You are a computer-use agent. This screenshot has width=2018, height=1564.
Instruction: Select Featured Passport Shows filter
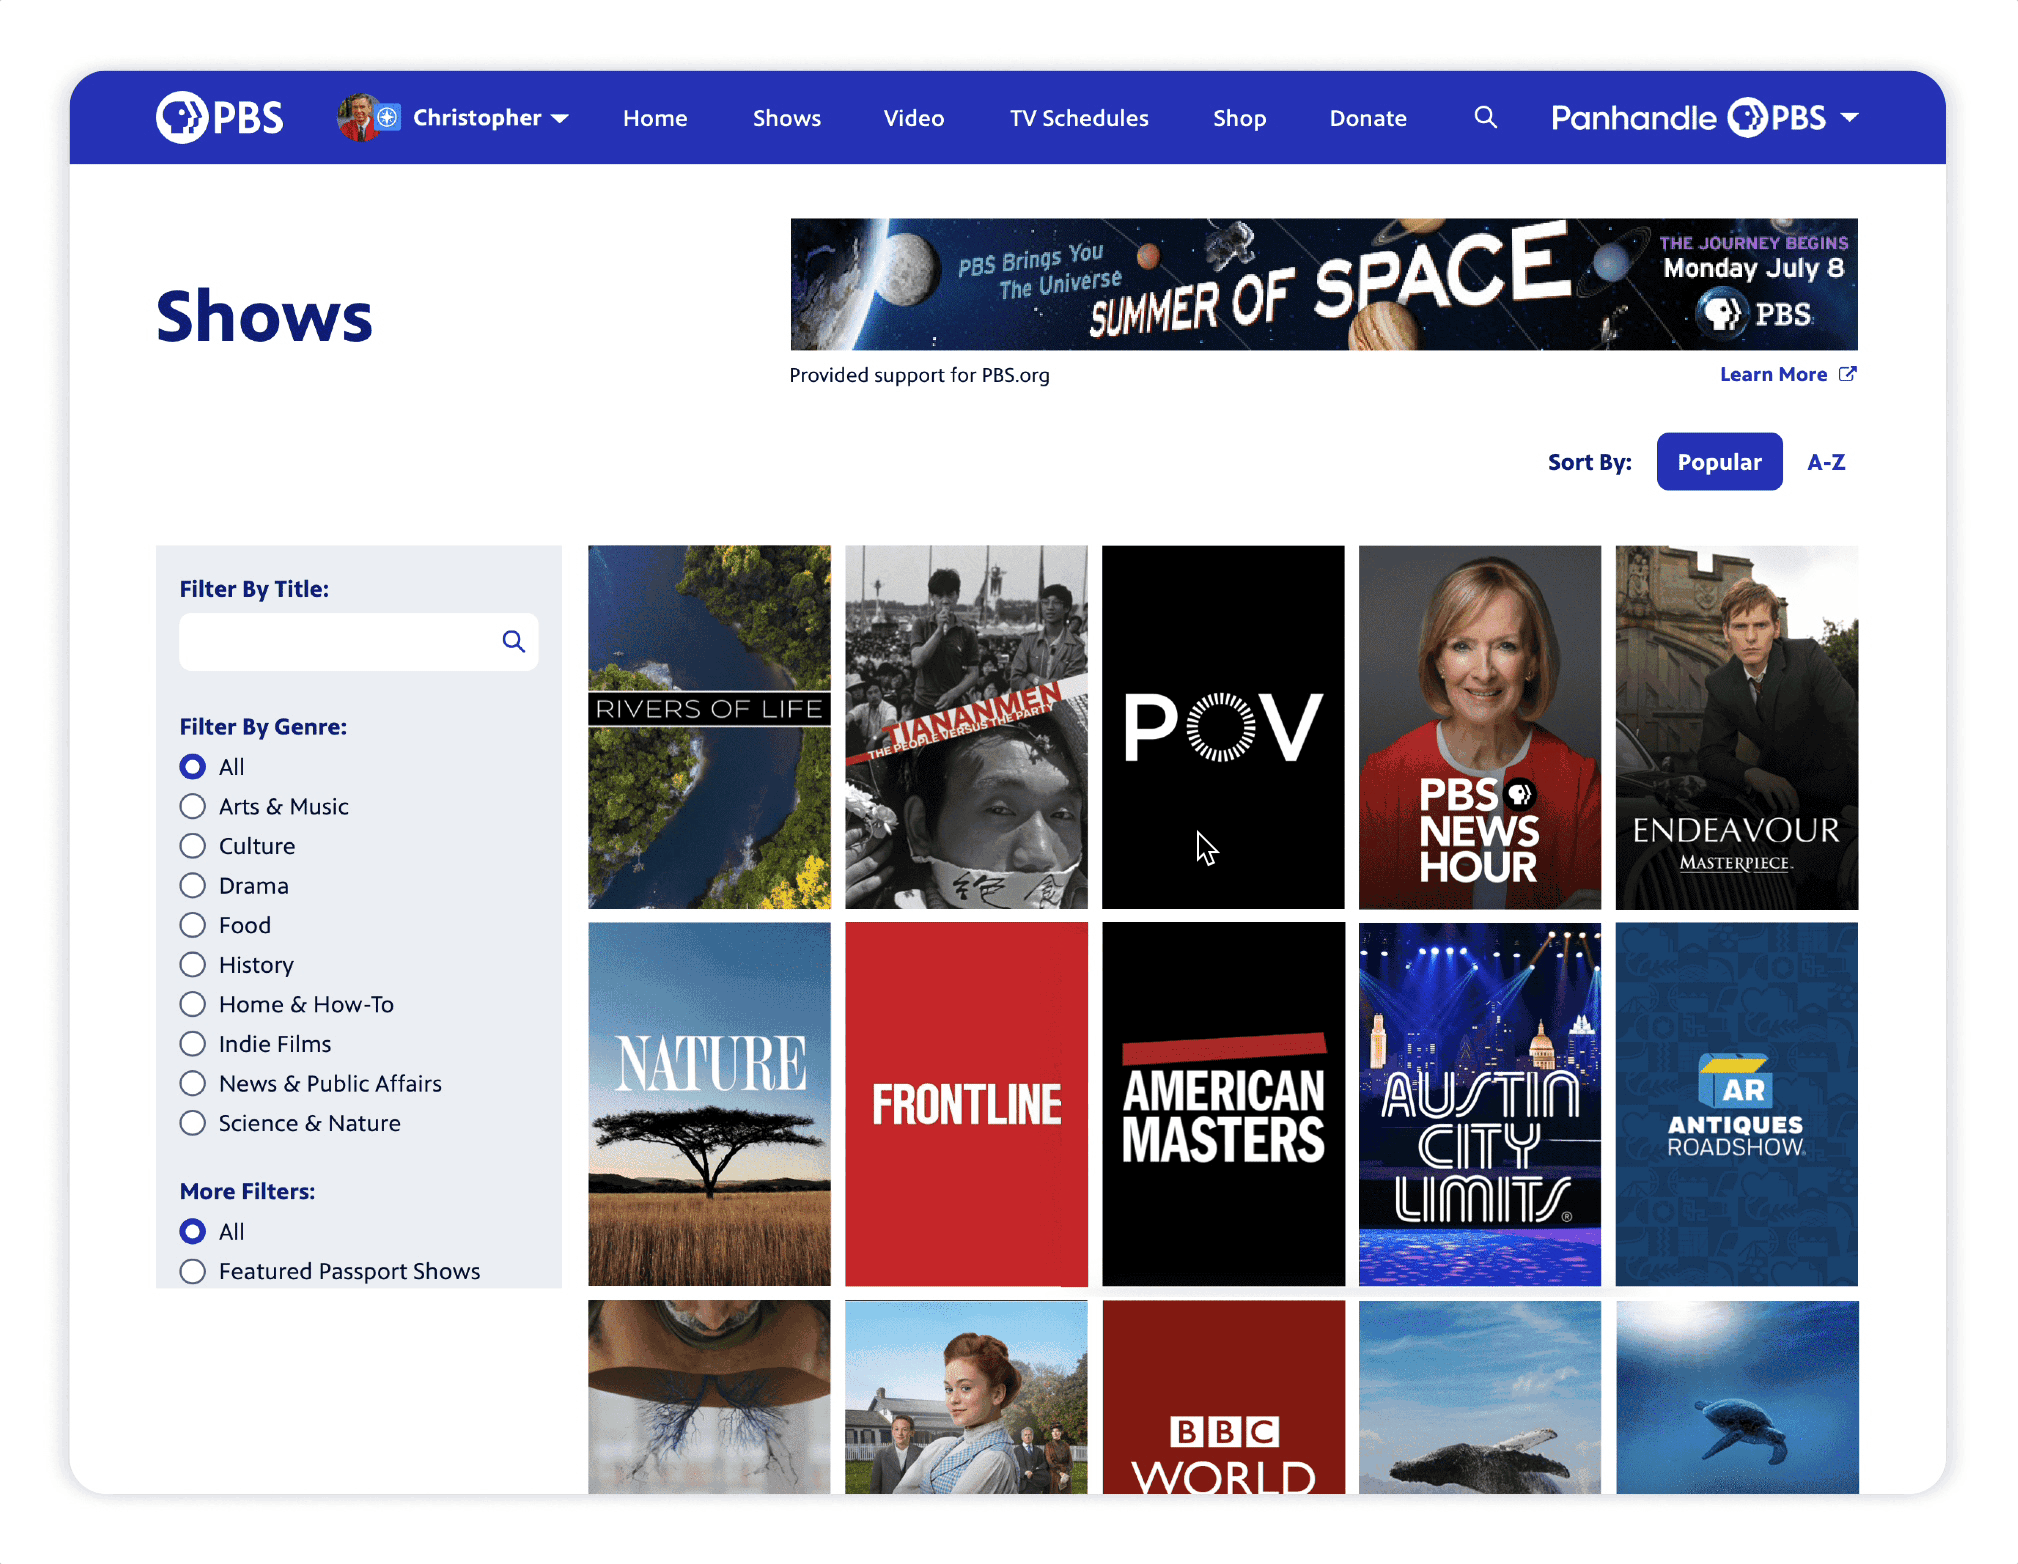tap(192, 1271)
